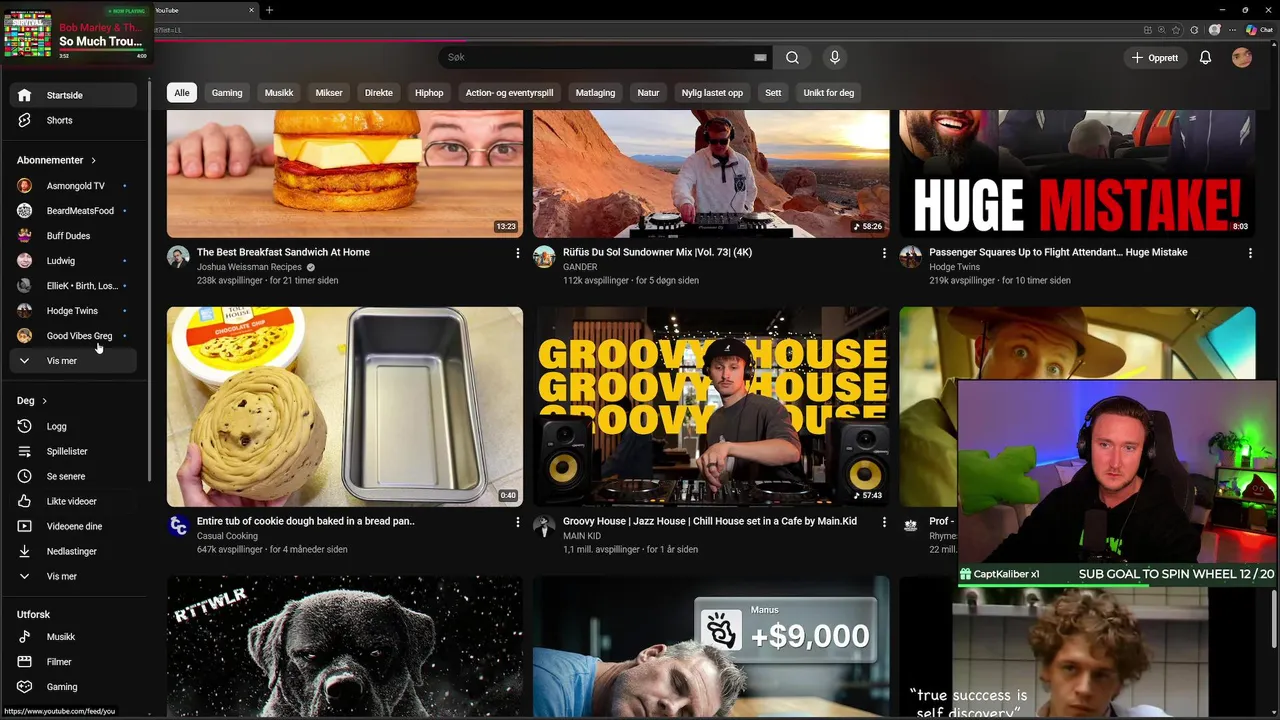
Task: Select the Direkte filter chip
Action: coord(379,93)
